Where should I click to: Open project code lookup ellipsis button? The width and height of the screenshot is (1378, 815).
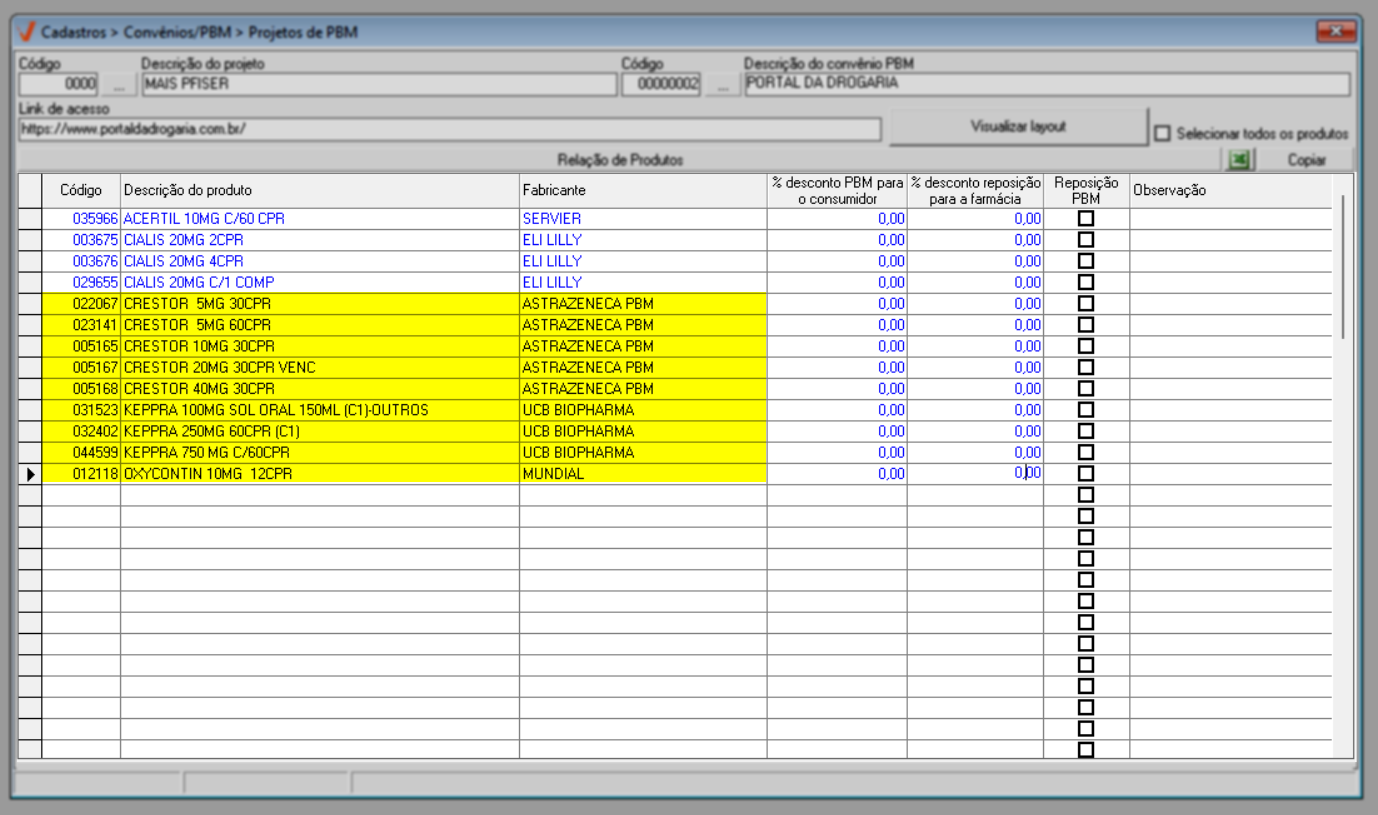point(118,84)
